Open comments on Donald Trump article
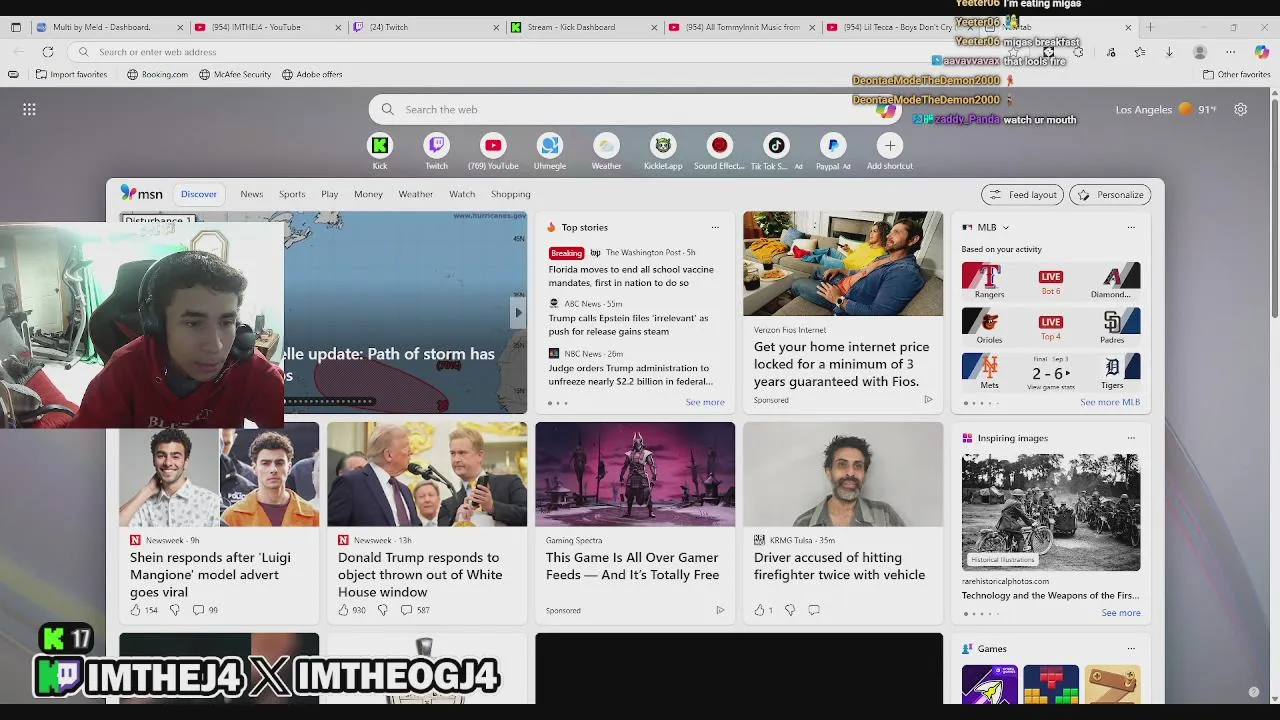The image size is (1280, 720). point(406,610)
